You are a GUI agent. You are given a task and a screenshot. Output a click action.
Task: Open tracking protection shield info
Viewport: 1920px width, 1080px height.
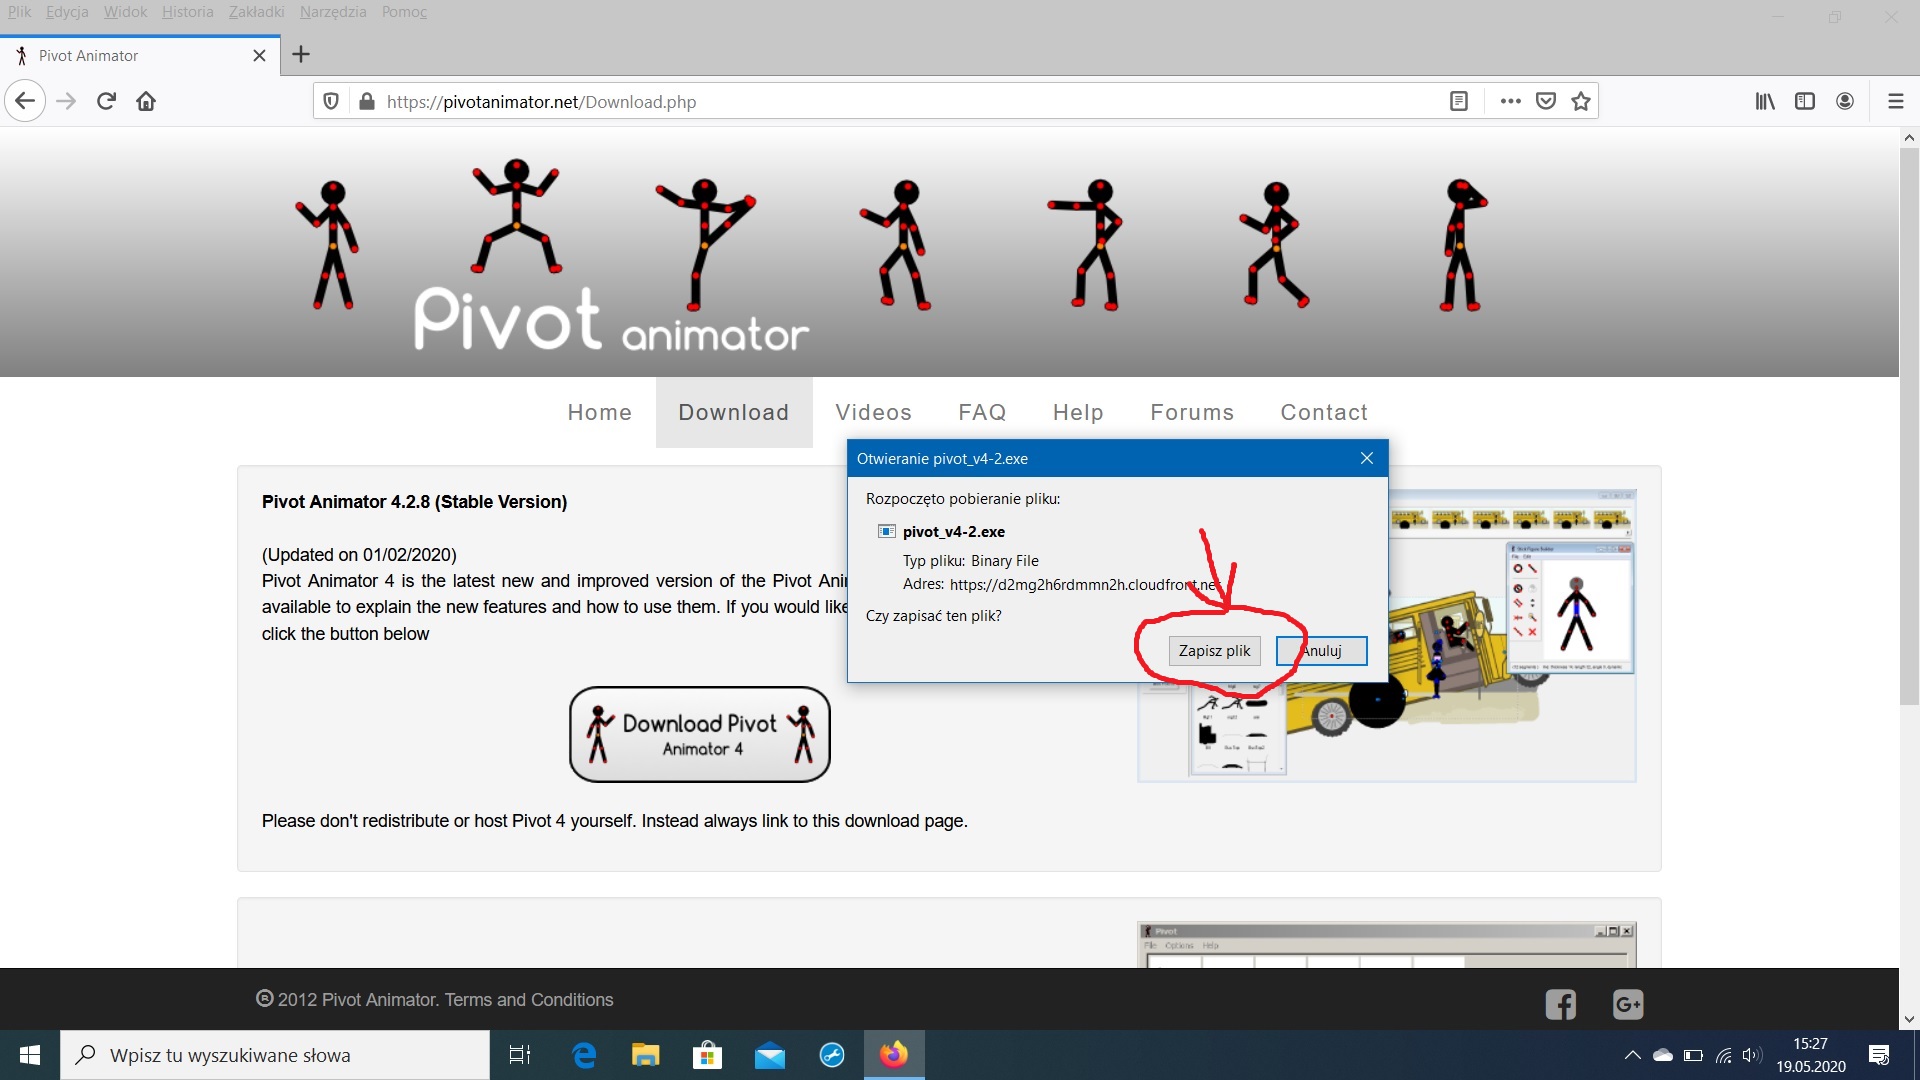331,101
